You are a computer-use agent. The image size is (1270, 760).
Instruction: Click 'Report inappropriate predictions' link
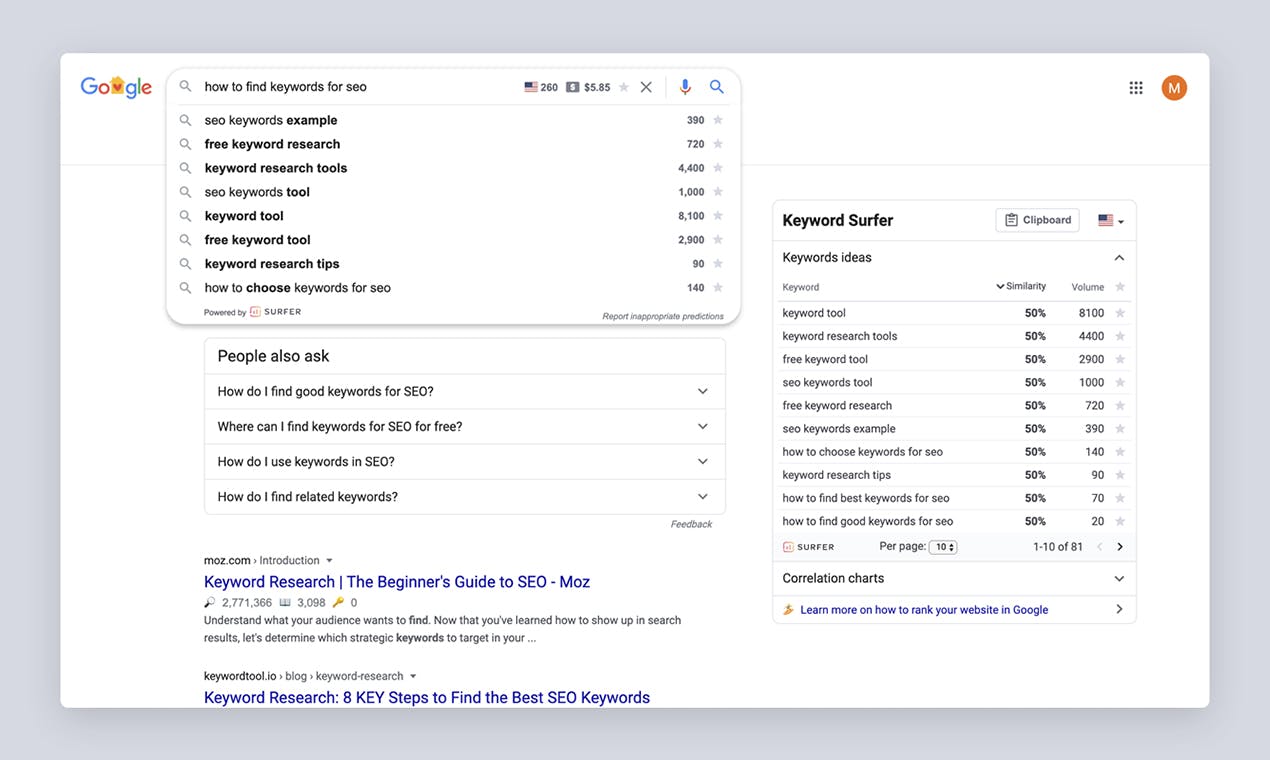click(663, 316)
